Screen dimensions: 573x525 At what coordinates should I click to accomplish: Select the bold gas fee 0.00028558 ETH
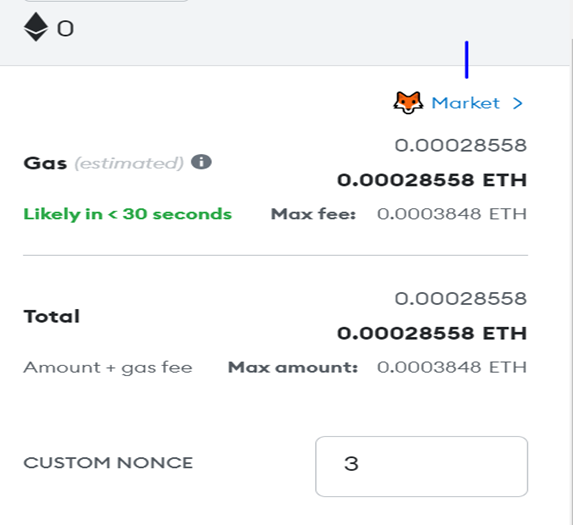pos(432,180)
